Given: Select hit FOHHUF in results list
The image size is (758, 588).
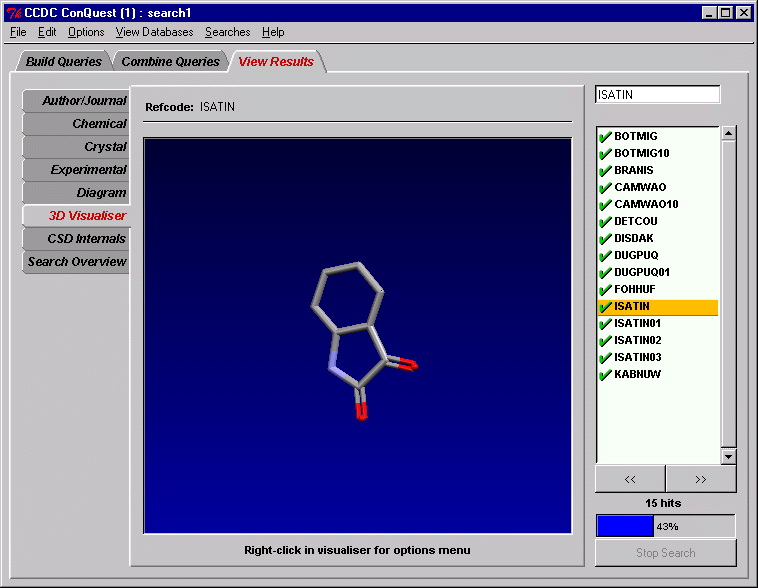Looking at the screenshot, I should point(635,289).
